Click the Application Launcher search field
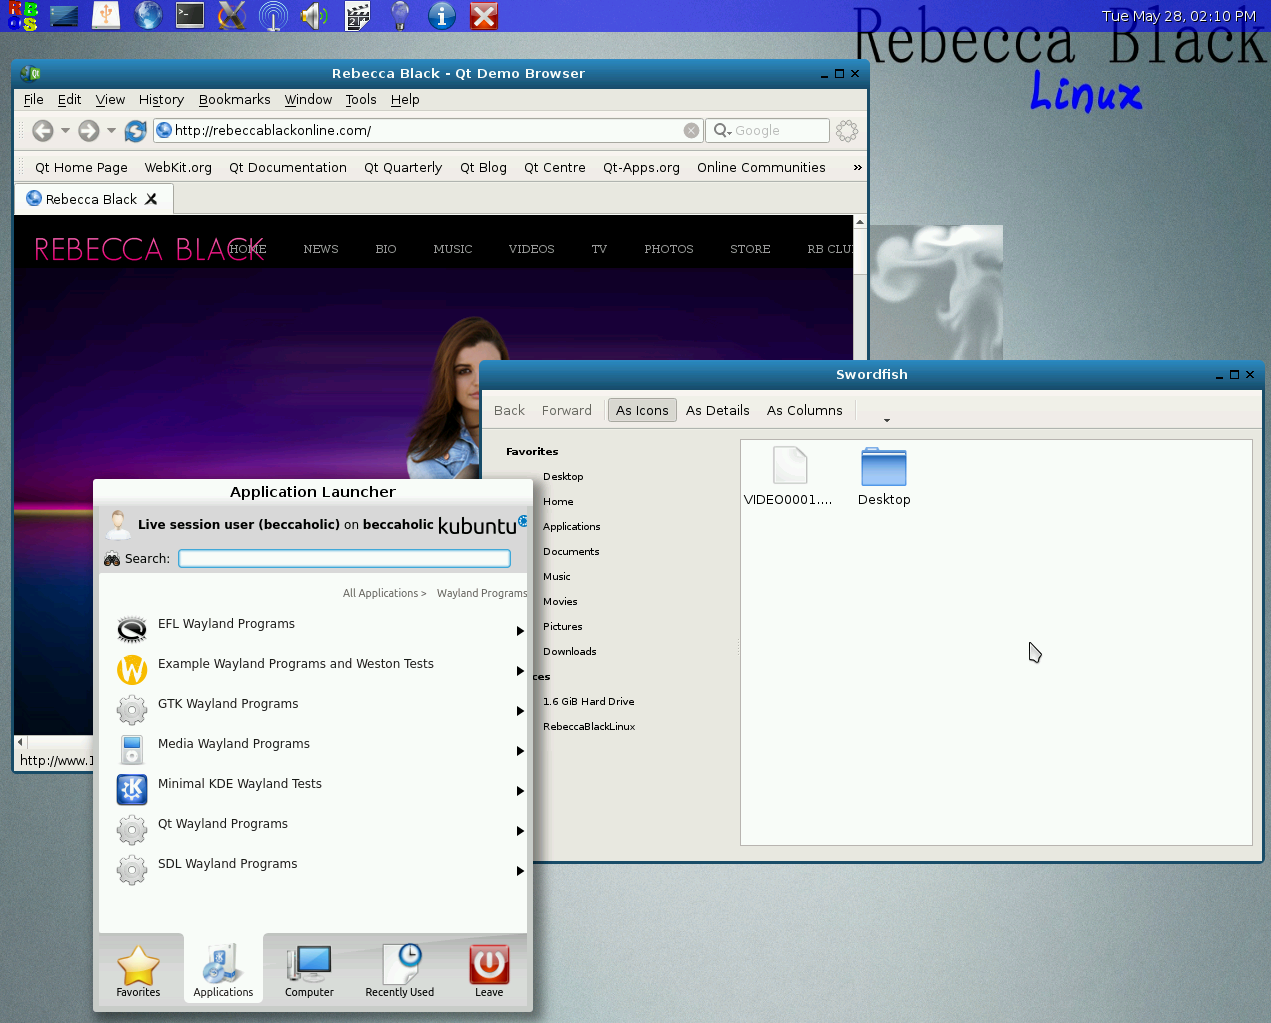The image size is (1271, 1023). pyautogui.click(x=344, y=559)
